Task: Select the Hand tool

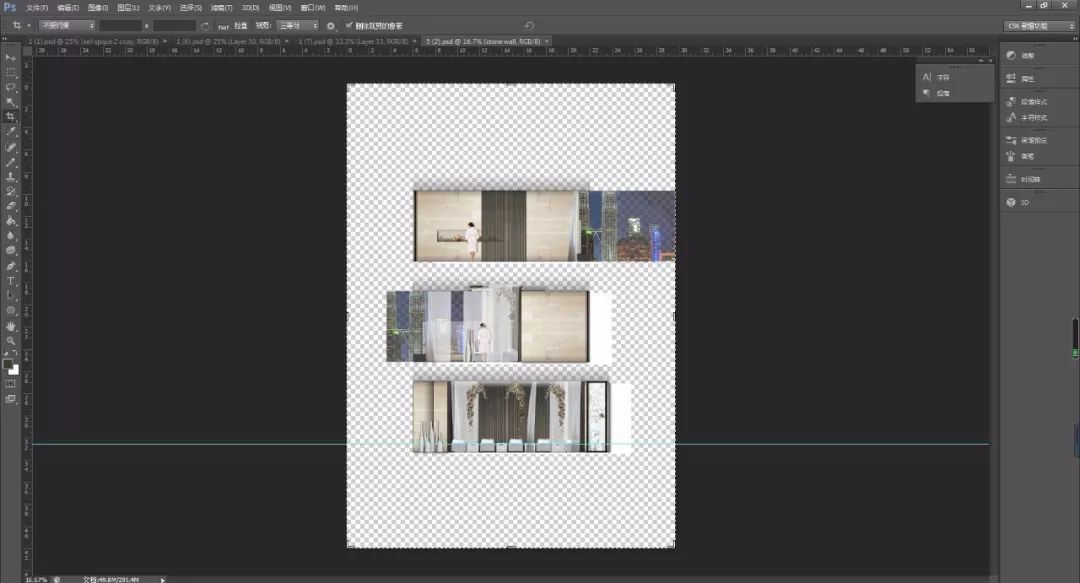Action: tap(11, 326)
